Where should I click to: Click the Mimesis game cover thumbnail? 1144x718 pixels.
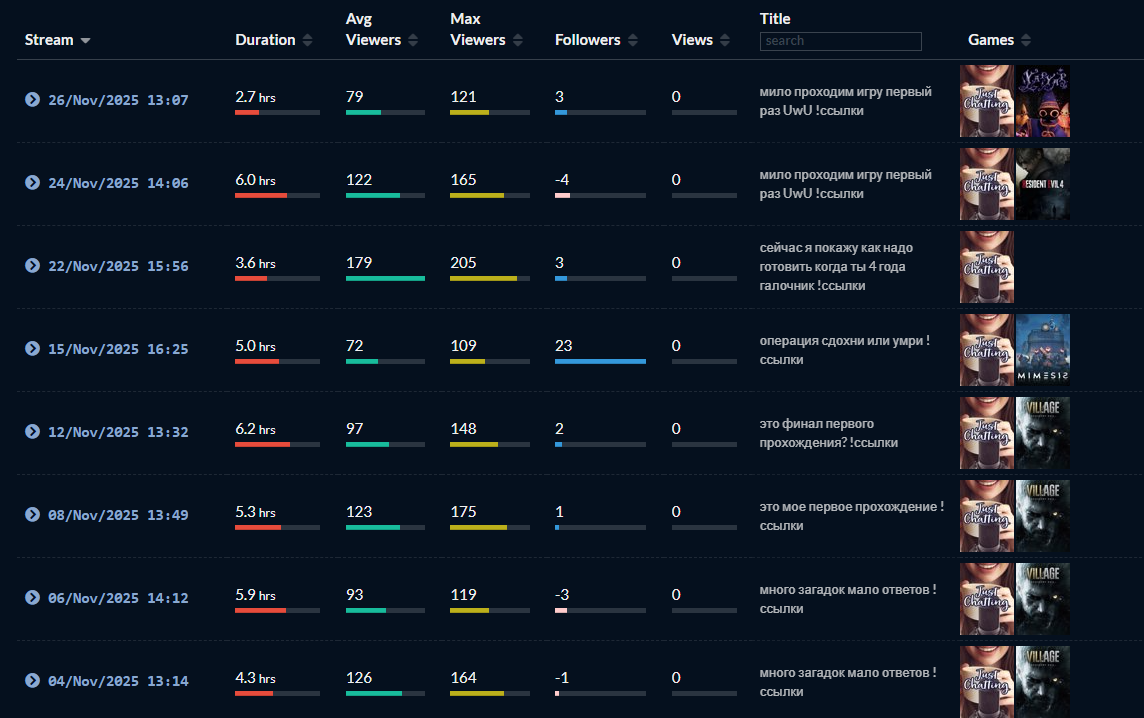[1042, 350]
